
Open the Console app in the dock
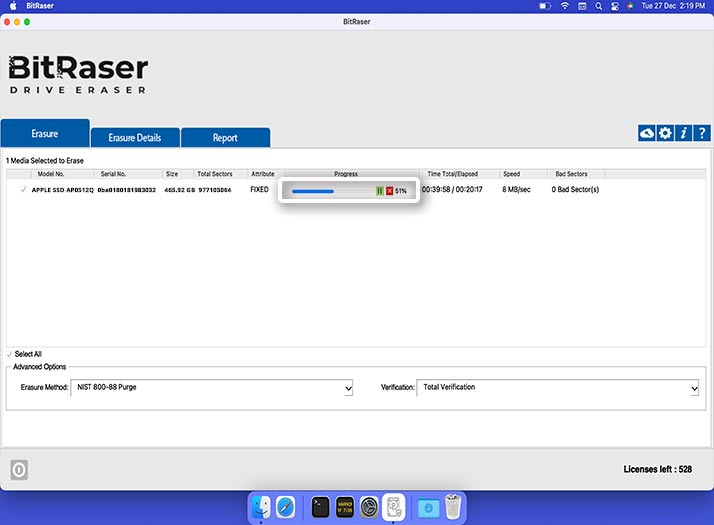pyautogui.click(x=345, y=507)
